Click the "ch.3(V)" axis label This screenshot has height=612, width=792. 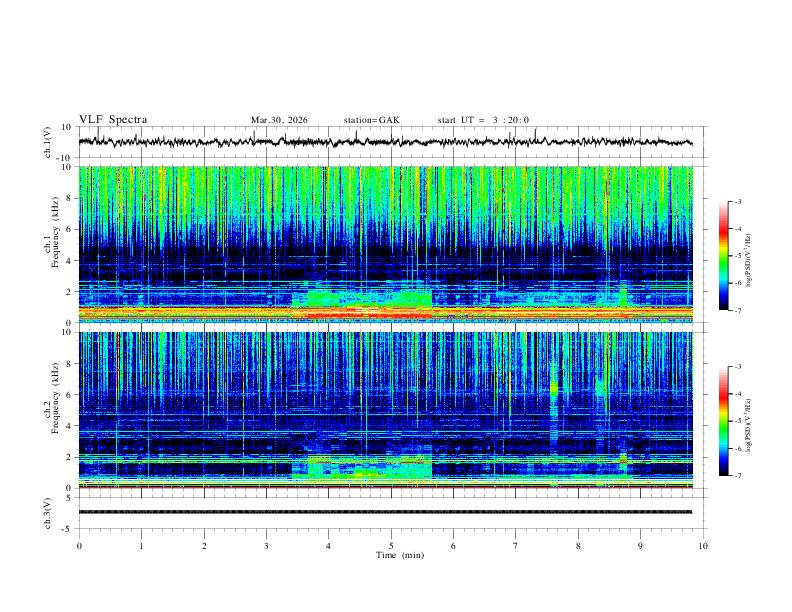[48, 513]
